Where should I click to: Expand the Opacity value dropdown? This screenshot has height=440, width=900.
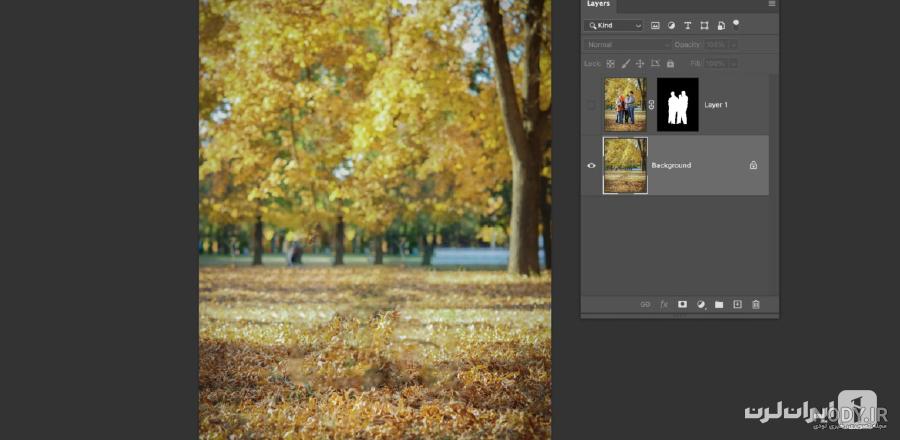[734, 45]
